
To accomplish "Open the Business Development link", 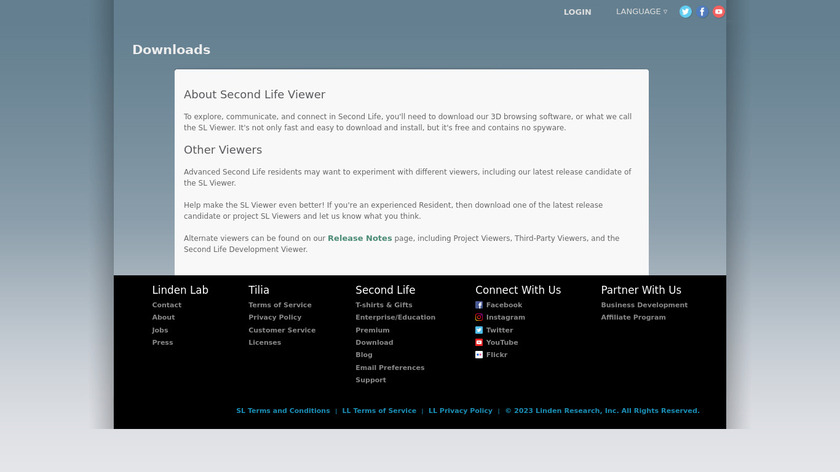I will [x=644, y=305].
